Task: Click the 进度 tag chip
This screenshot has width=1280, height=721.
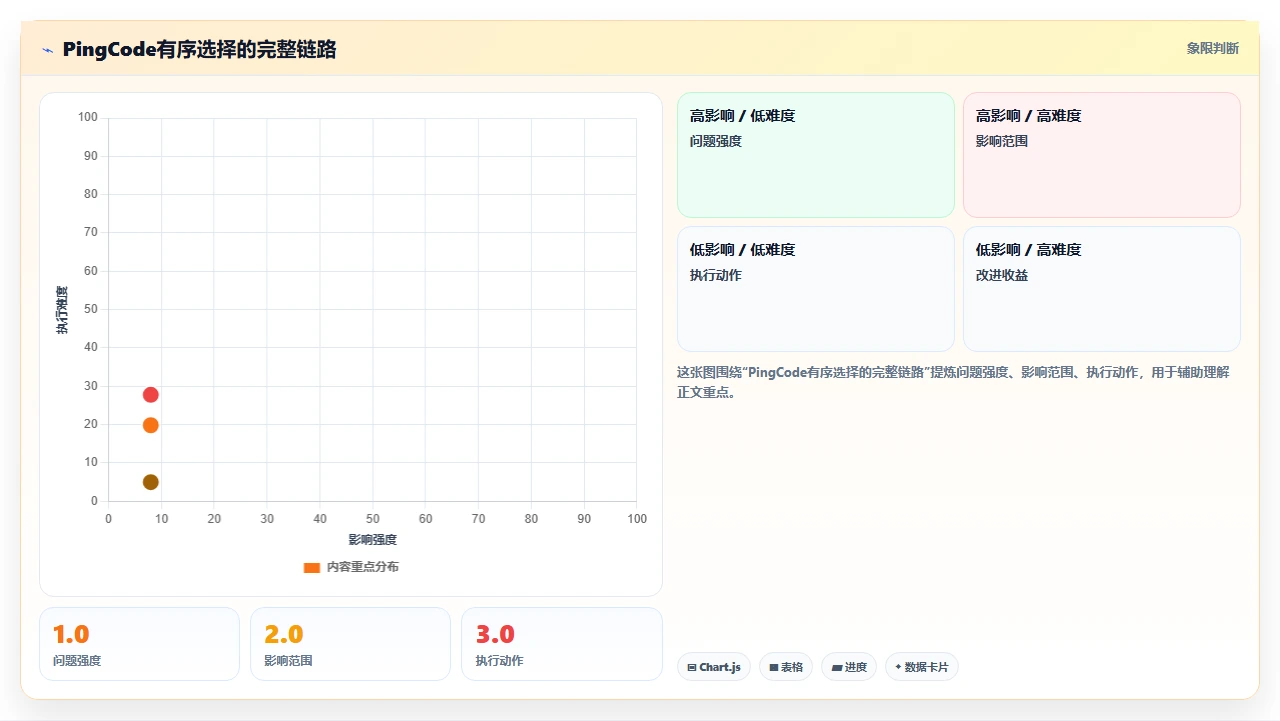Action: 849,667
